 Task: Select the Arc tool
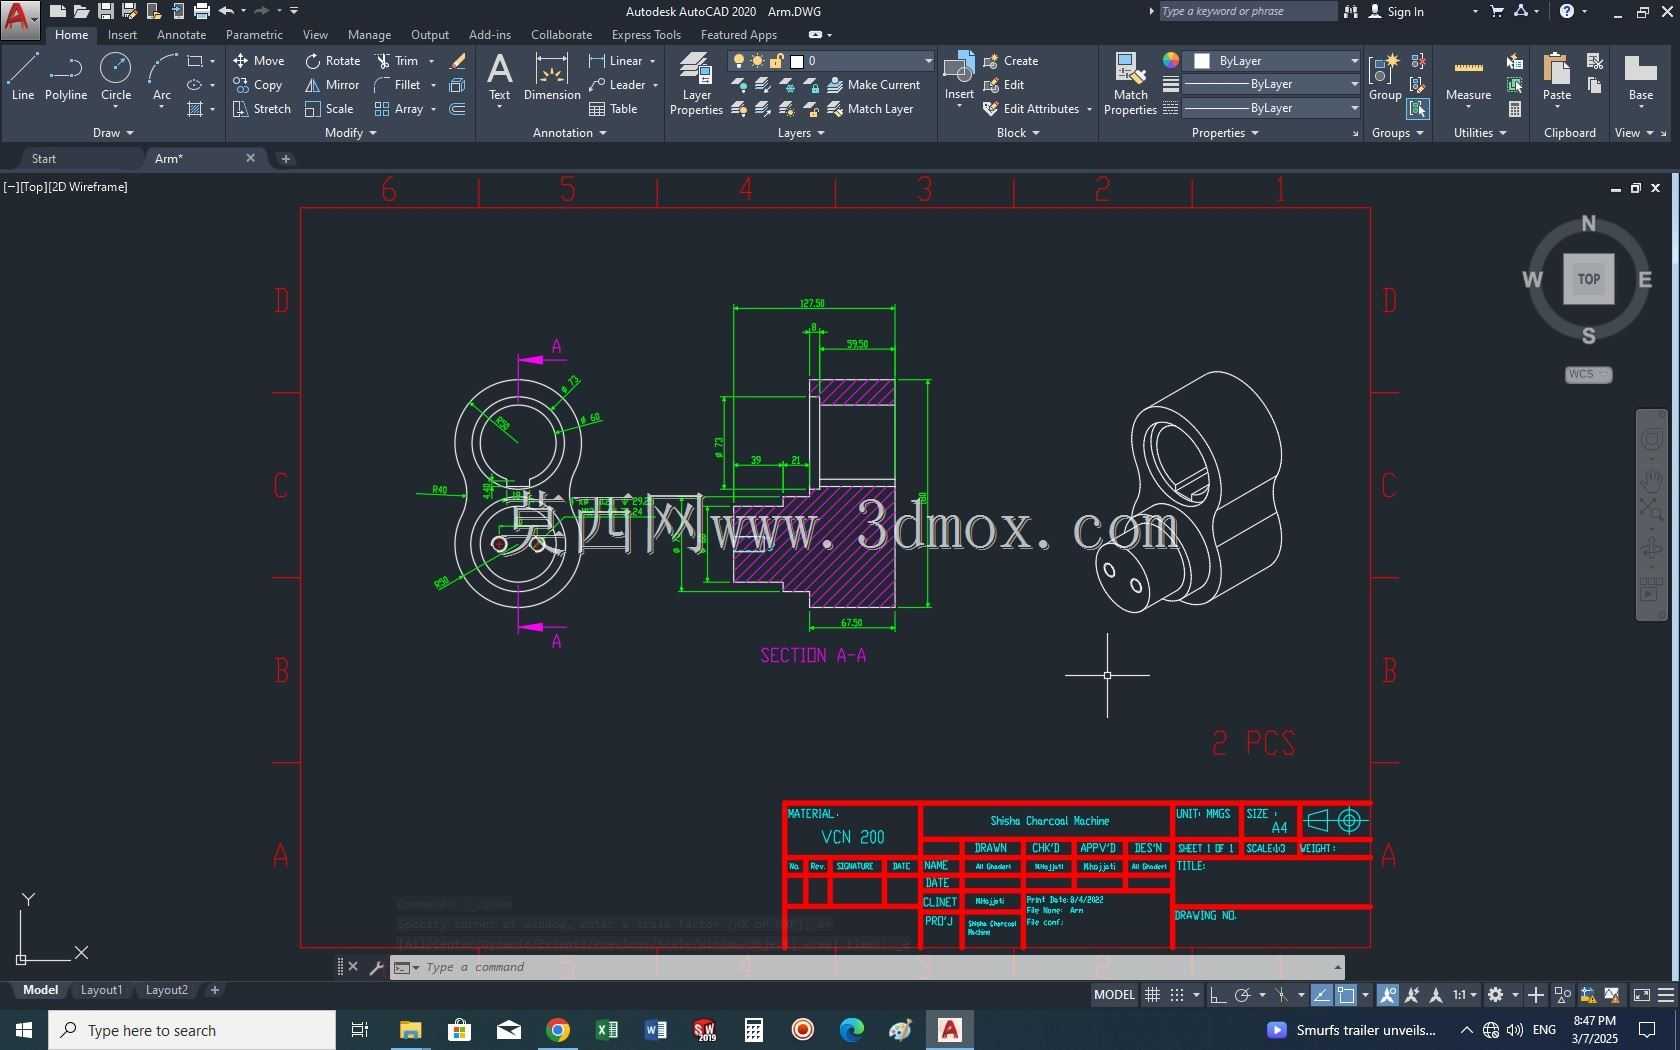pyautogui.click(x=162, y=77)
